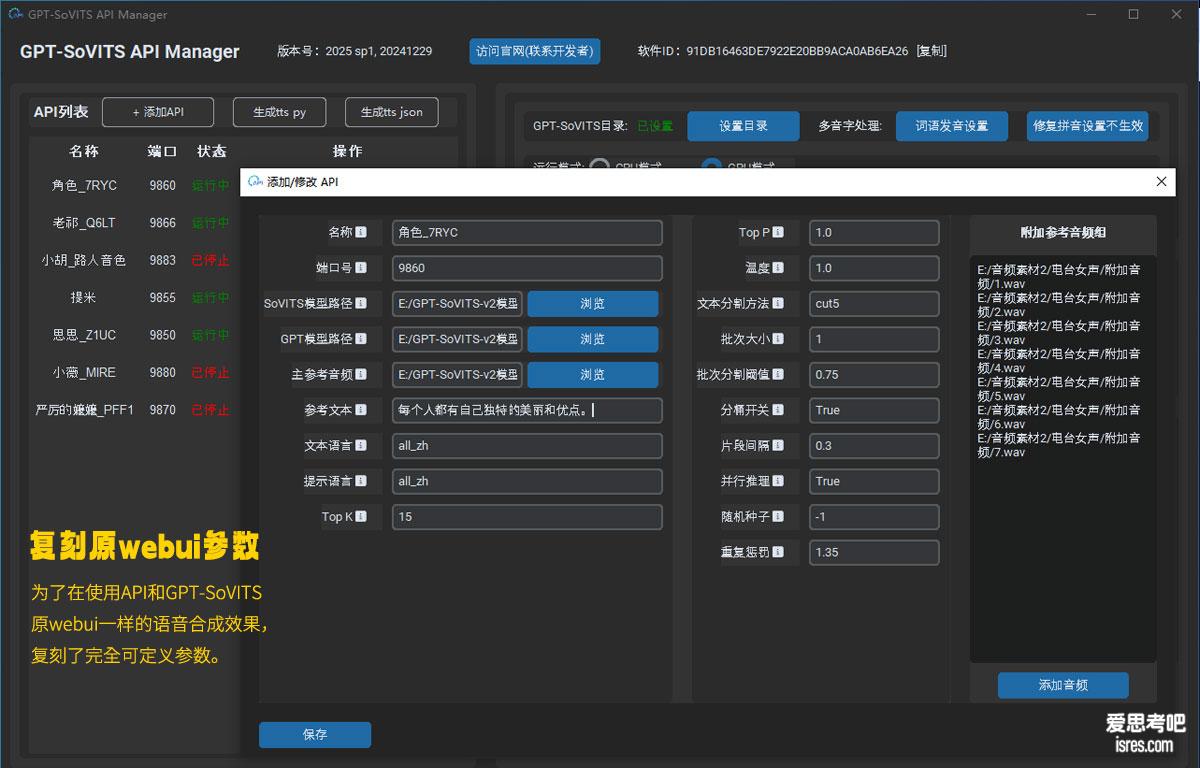
Task: Click the 批次分割阈值 field showing 0.75
Action: pyautogui.click(x=875, y=375)
